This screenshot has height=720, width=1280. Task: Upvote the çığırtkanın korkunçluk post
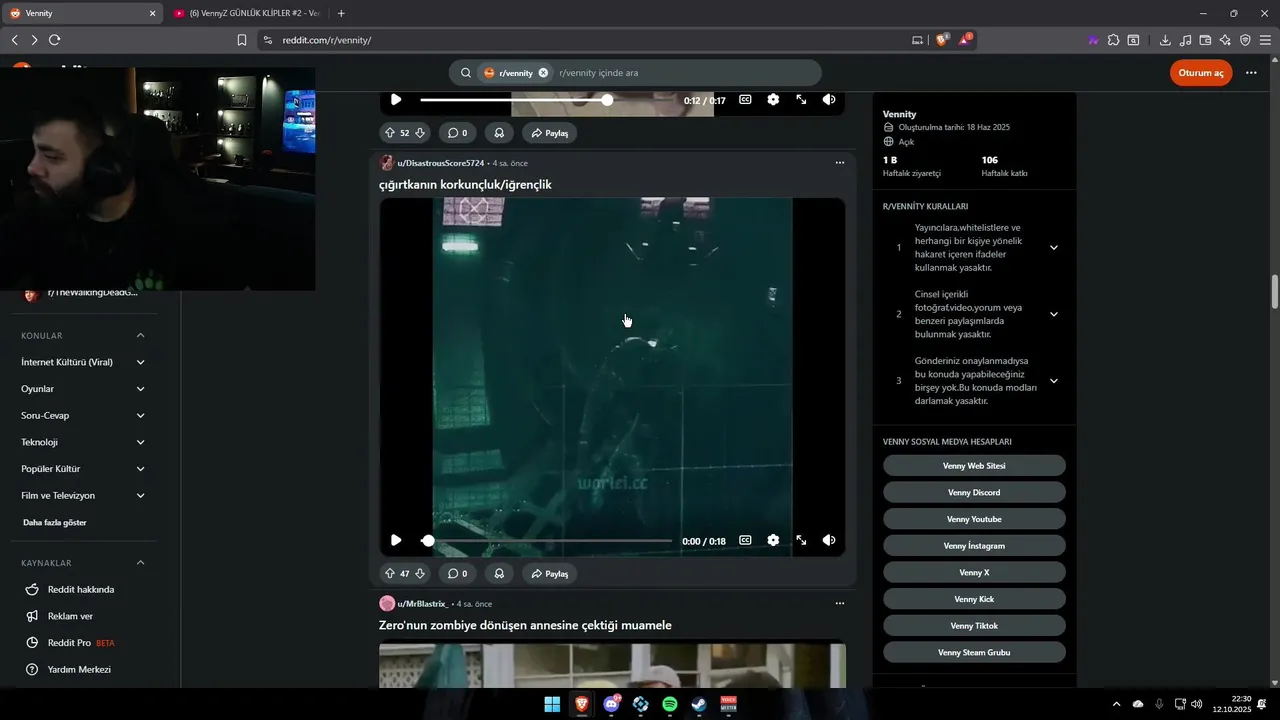390,574
